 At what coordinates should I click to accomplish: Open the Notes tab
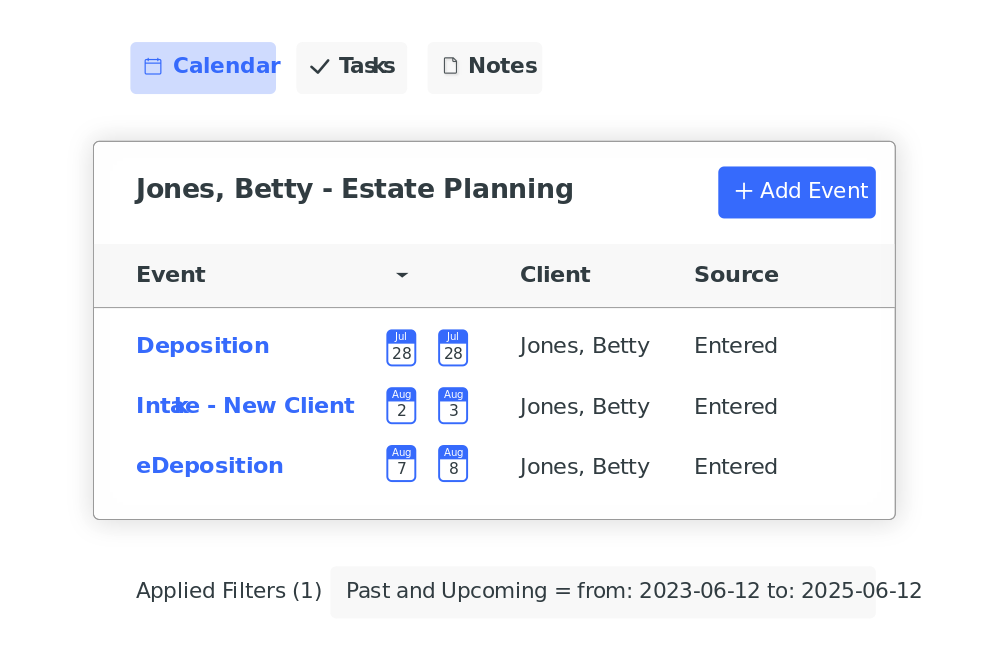pyautogui.click(x=485, y=68)
